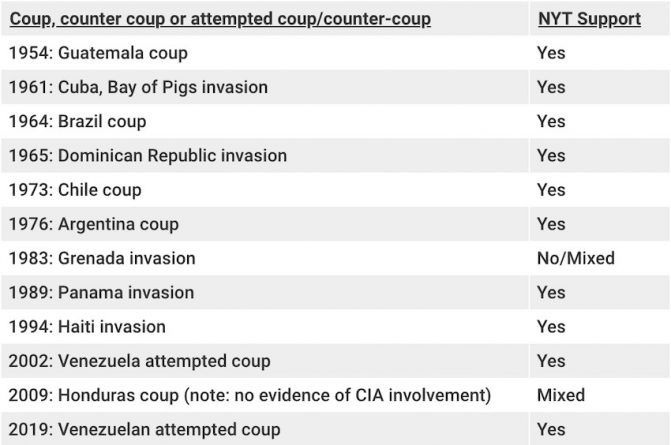Click the 2009 Honduras coup entry
The width and height of the screenshot is (671, 445).
(248, 395)
